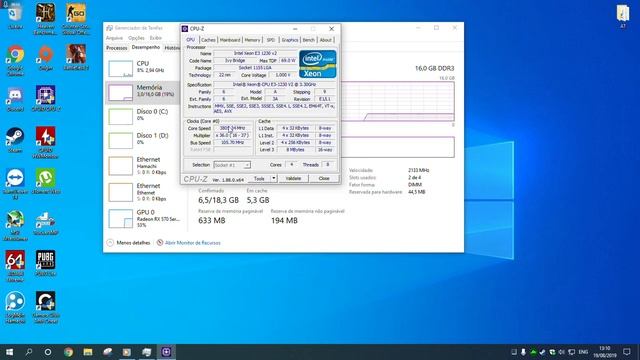Open the Windows Start menu
This screenshot has width=640, height=360.
click(9, 352)
